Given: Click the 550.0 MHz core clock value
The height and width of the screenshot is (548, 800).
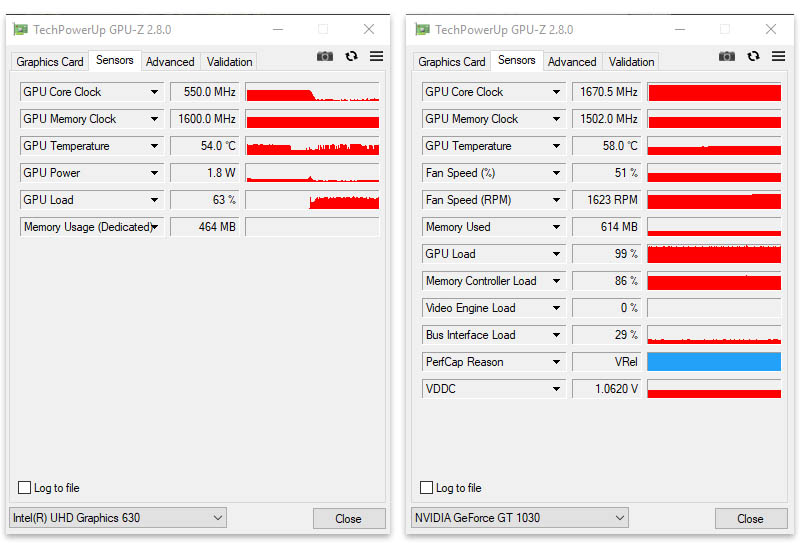Looking at the screenshot, I should pyautogui.click(x=205, y=92).
